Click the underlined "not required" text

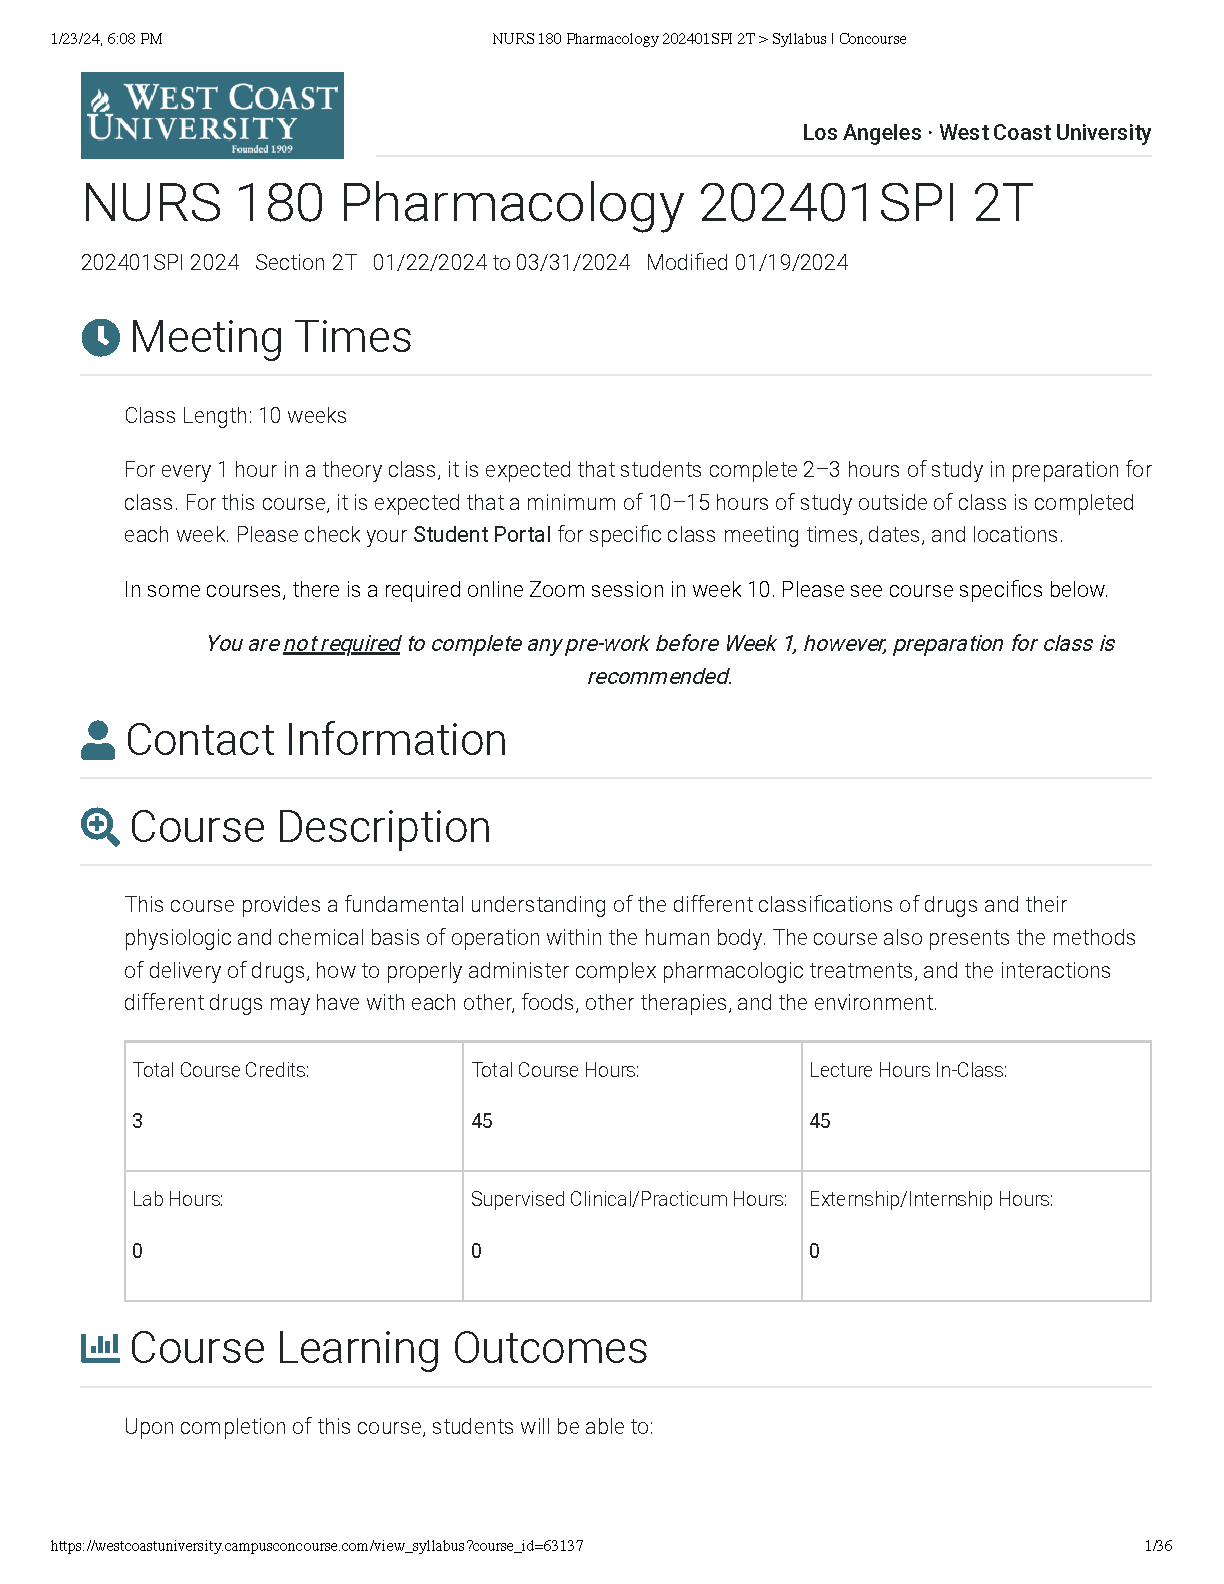pos(342,644)
